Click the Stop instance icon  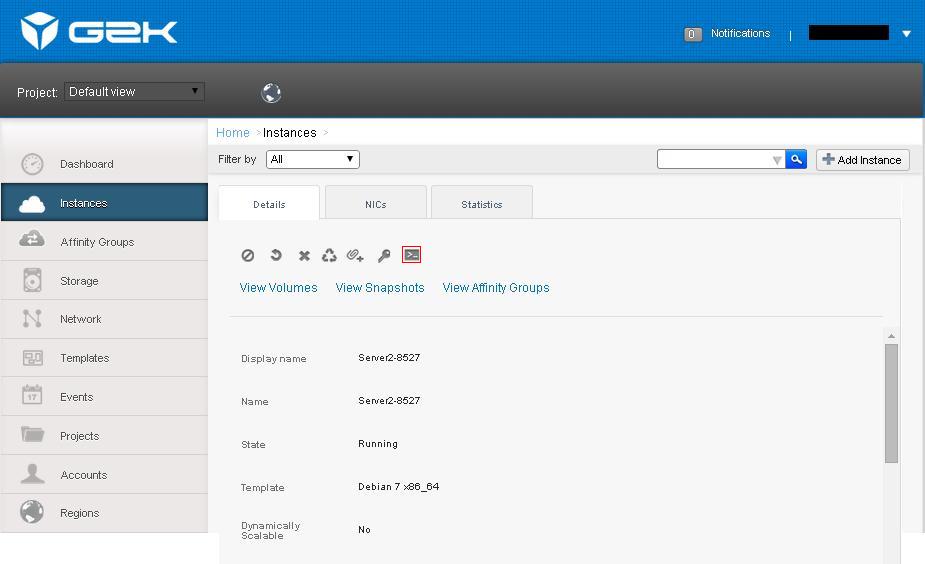248,255
